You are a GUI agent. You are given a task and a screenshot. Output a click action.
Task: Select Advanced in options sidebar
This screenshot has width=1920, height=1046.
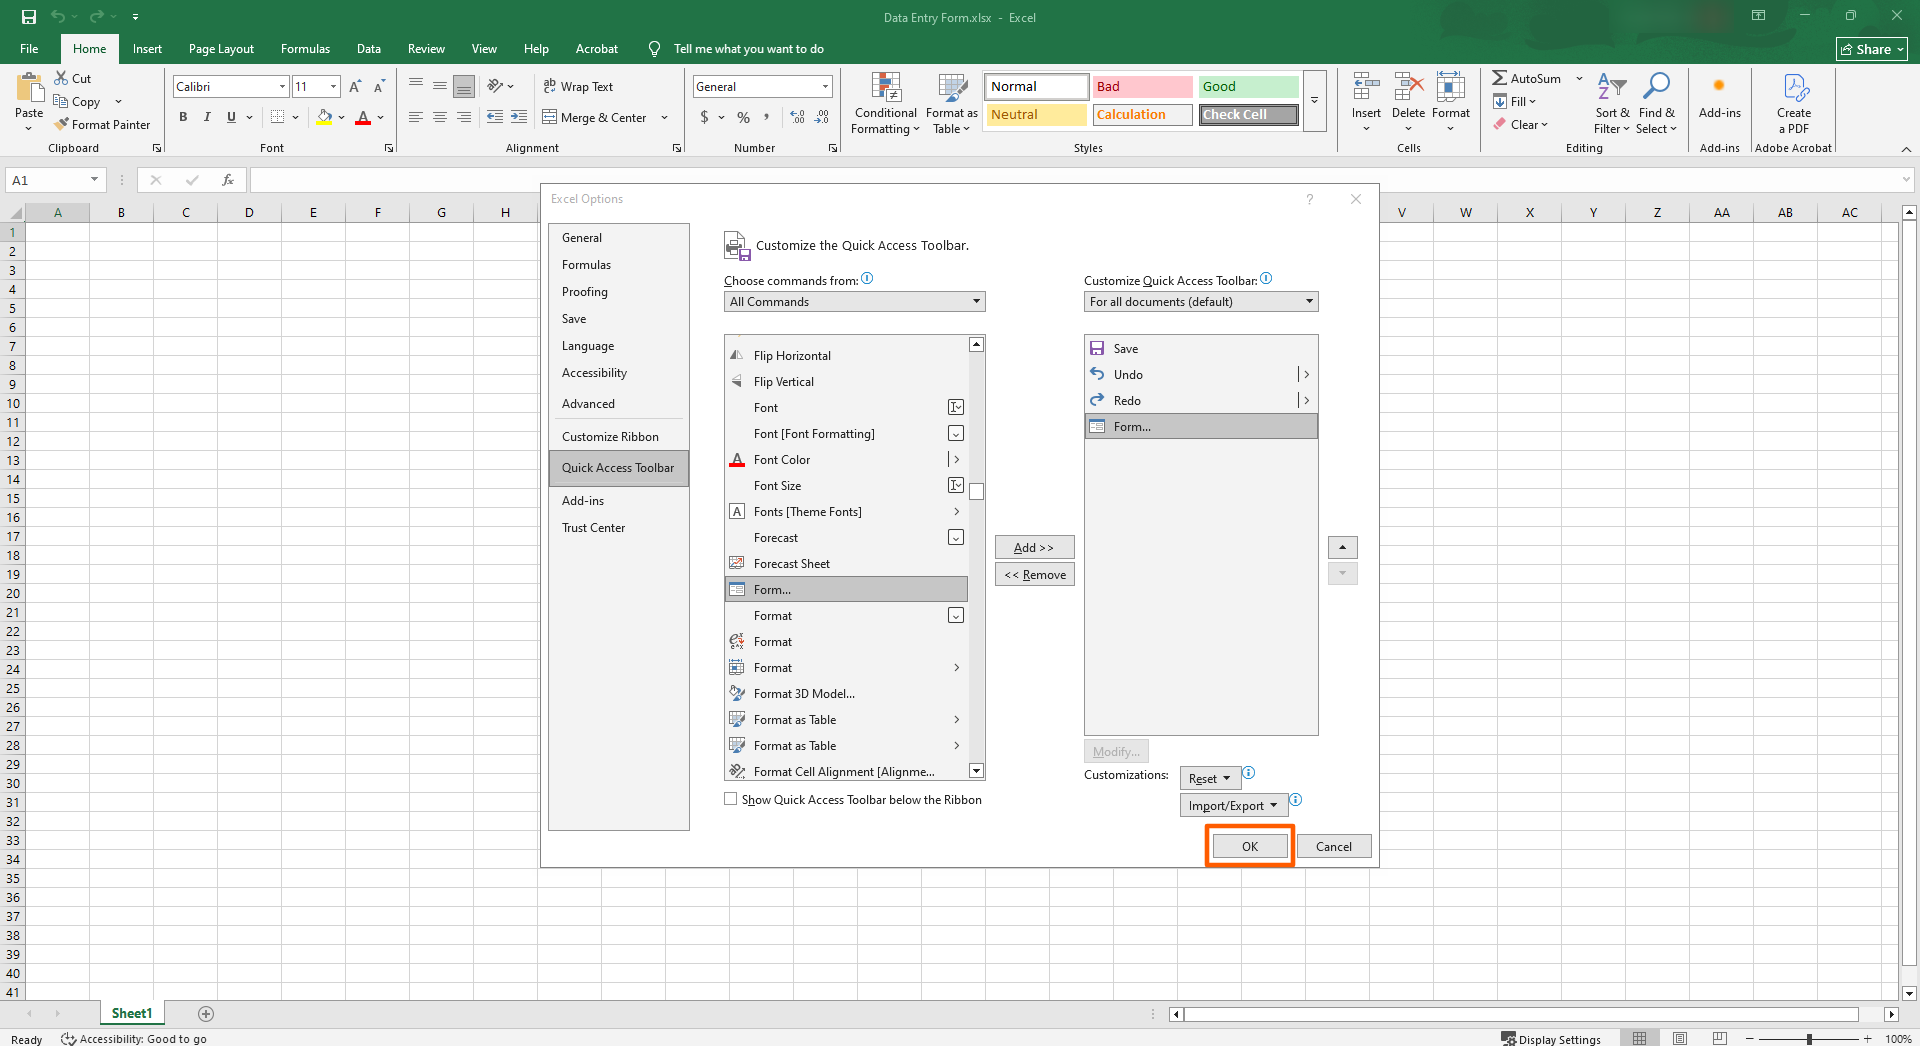pyautogui.click(x=618, y=403)
